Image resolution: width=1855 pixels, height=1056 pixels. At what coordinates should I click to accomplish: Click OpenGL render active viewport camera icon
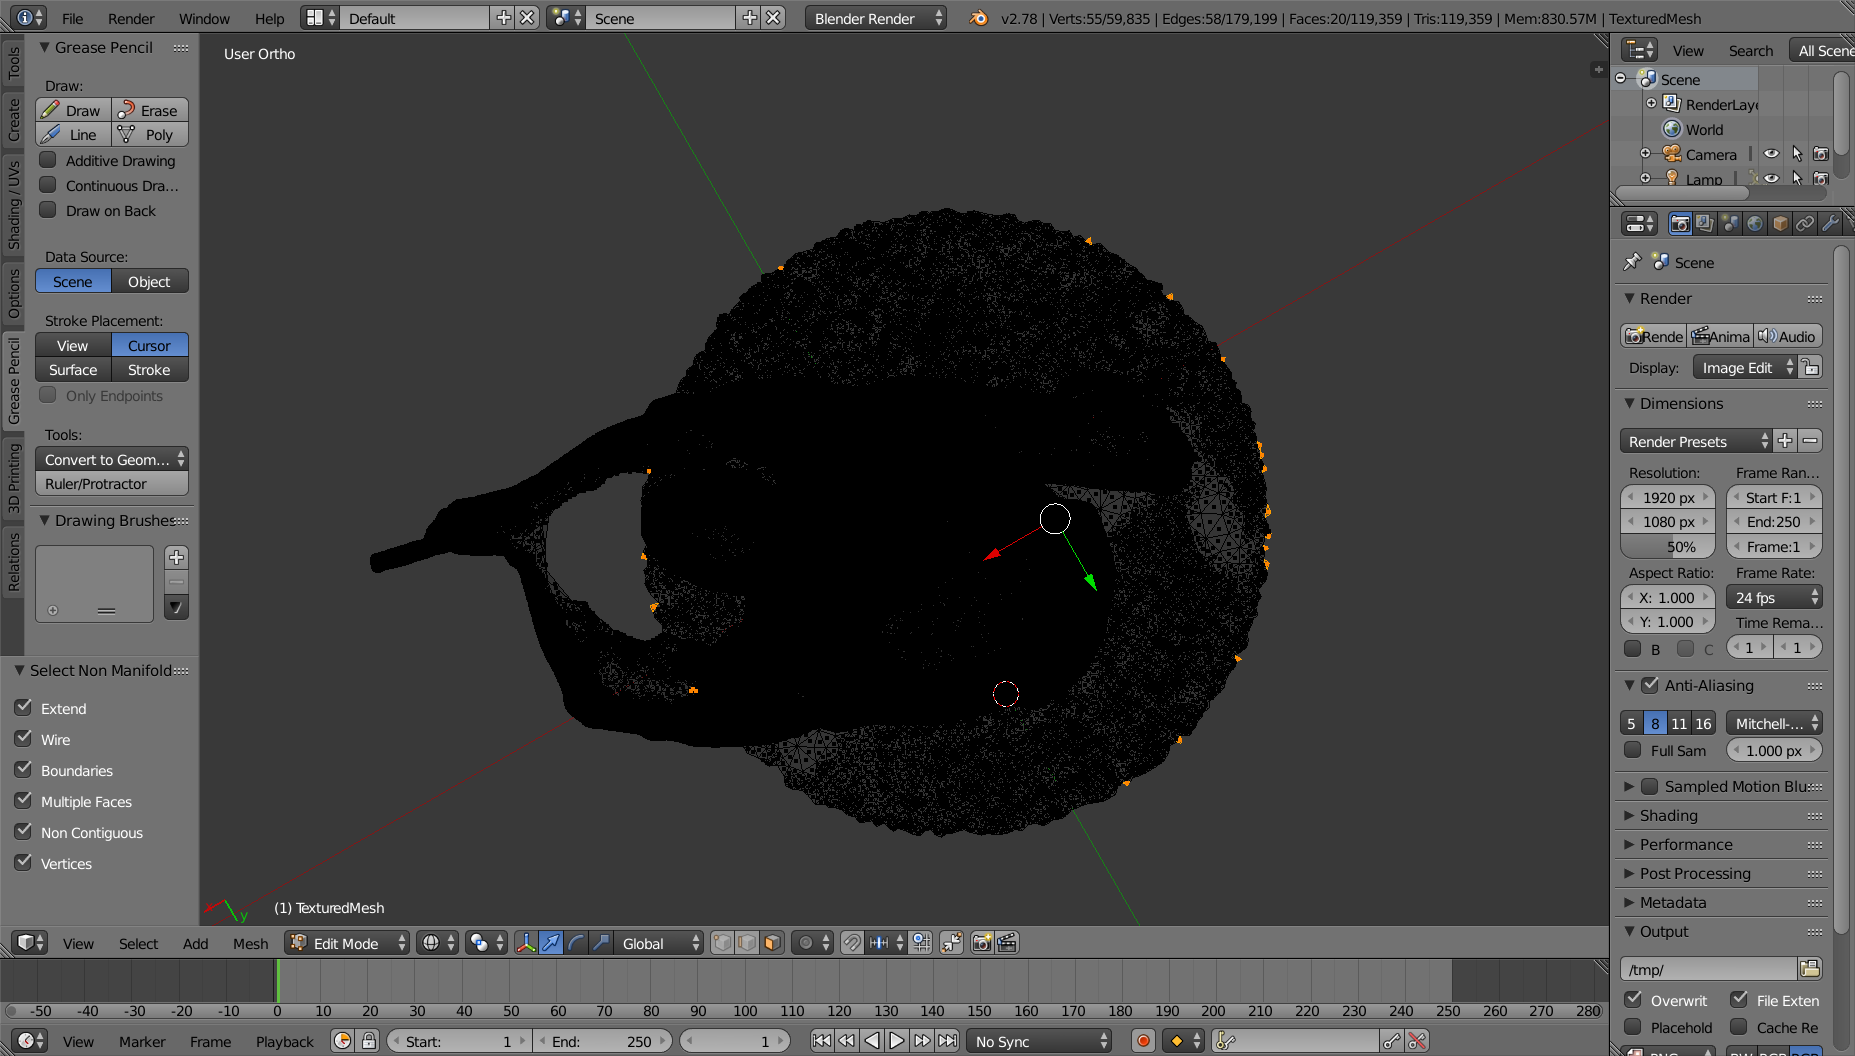point(982,943)
